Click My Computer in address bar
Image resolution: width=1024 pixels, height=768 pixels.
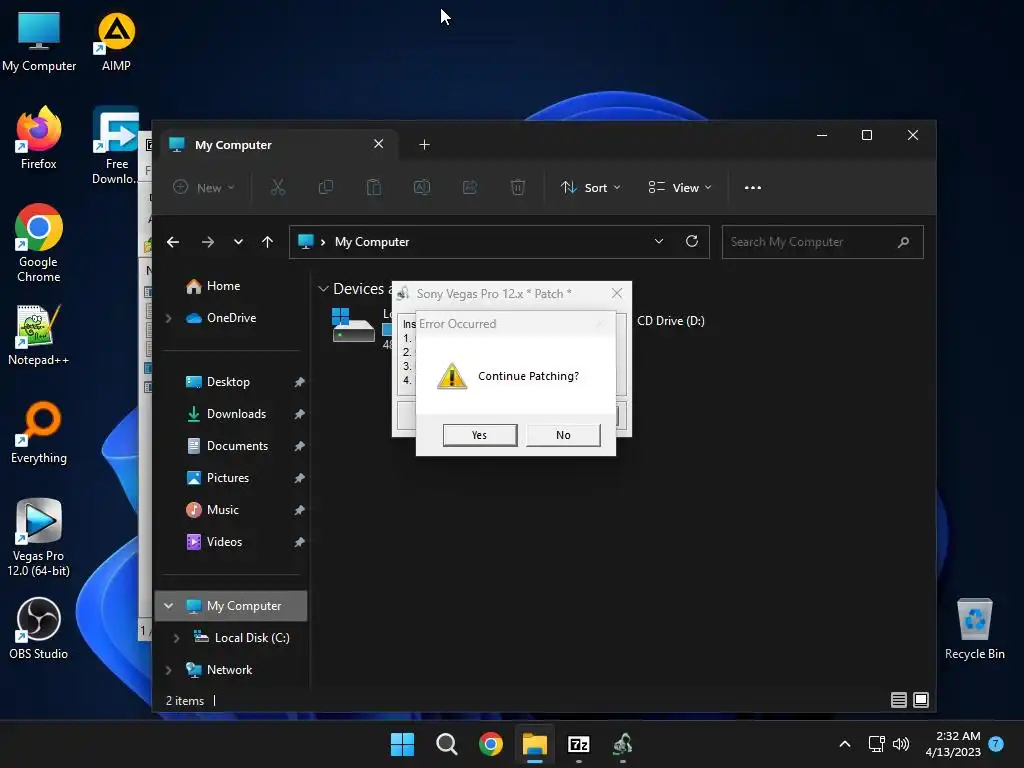(372, 242)
